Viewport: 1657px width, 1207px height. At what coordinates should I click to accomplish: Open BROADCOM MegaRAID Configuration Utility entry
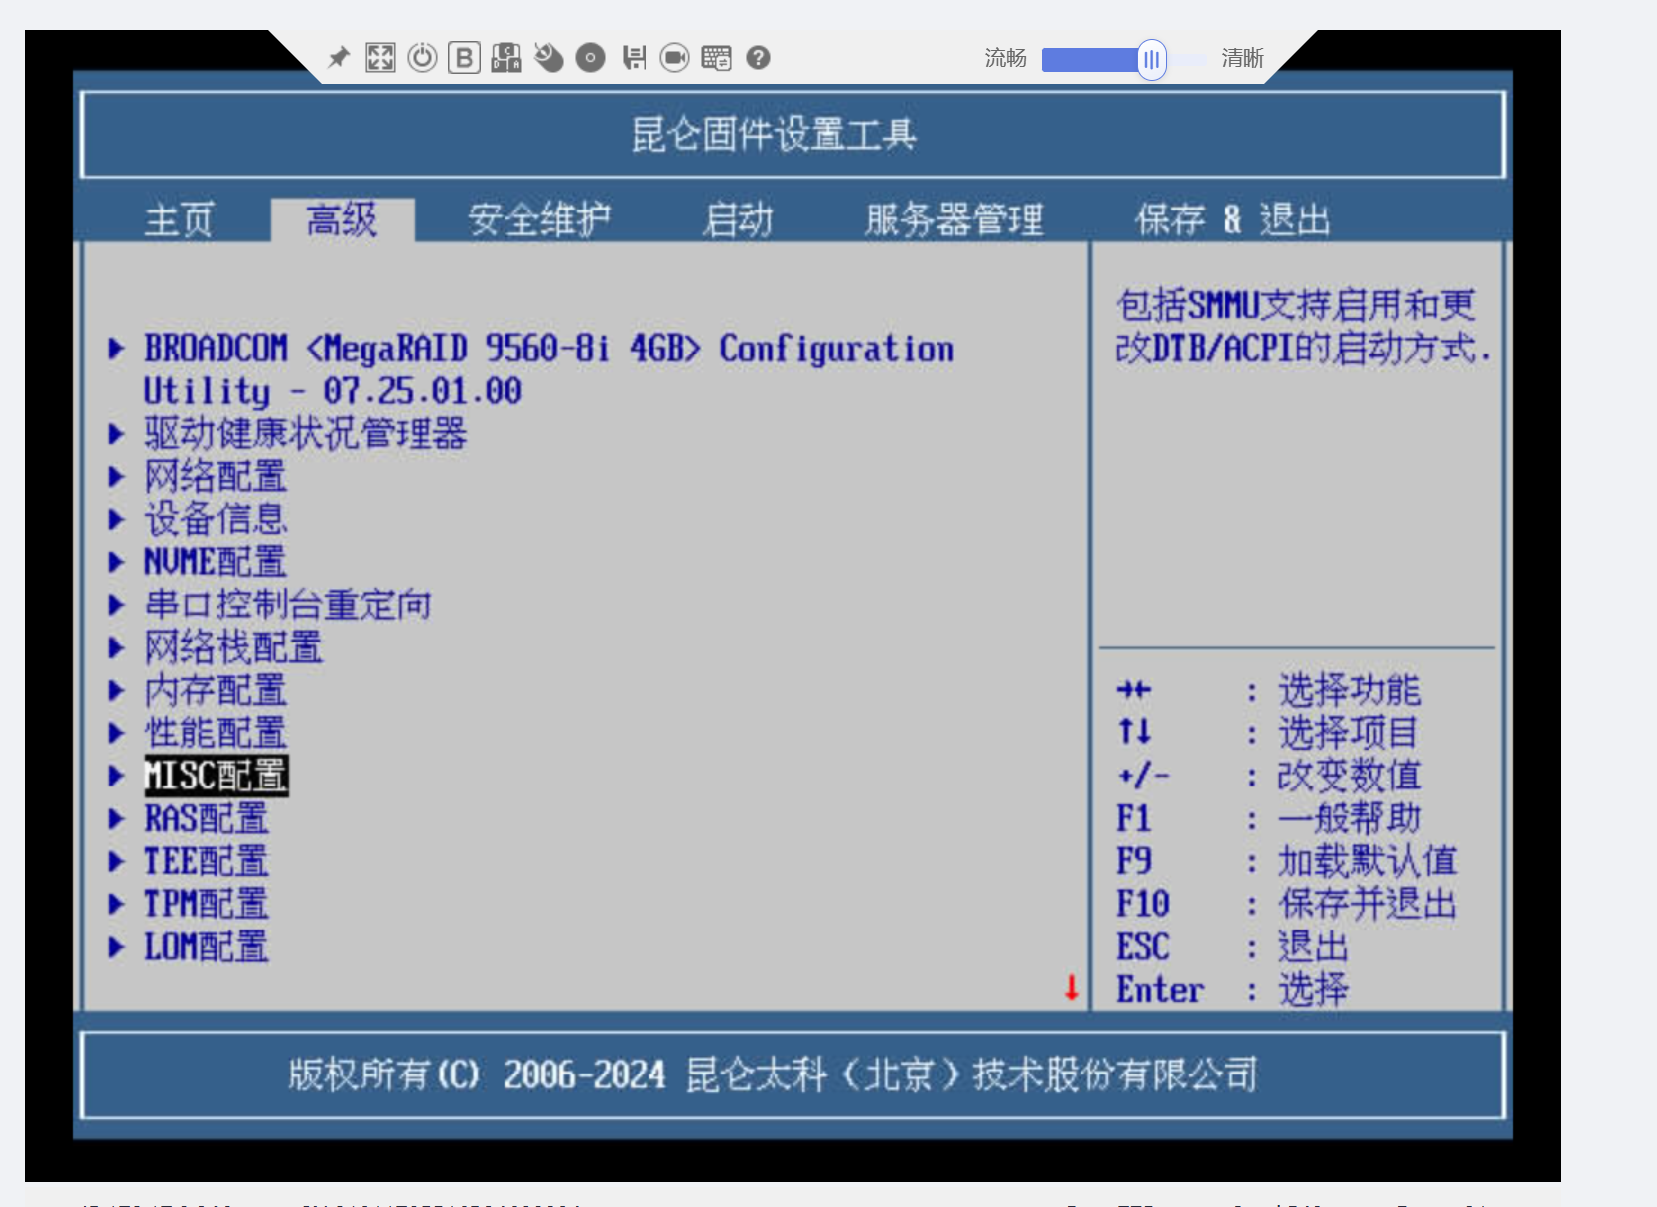pyautogui.click(x=548, y=369)
